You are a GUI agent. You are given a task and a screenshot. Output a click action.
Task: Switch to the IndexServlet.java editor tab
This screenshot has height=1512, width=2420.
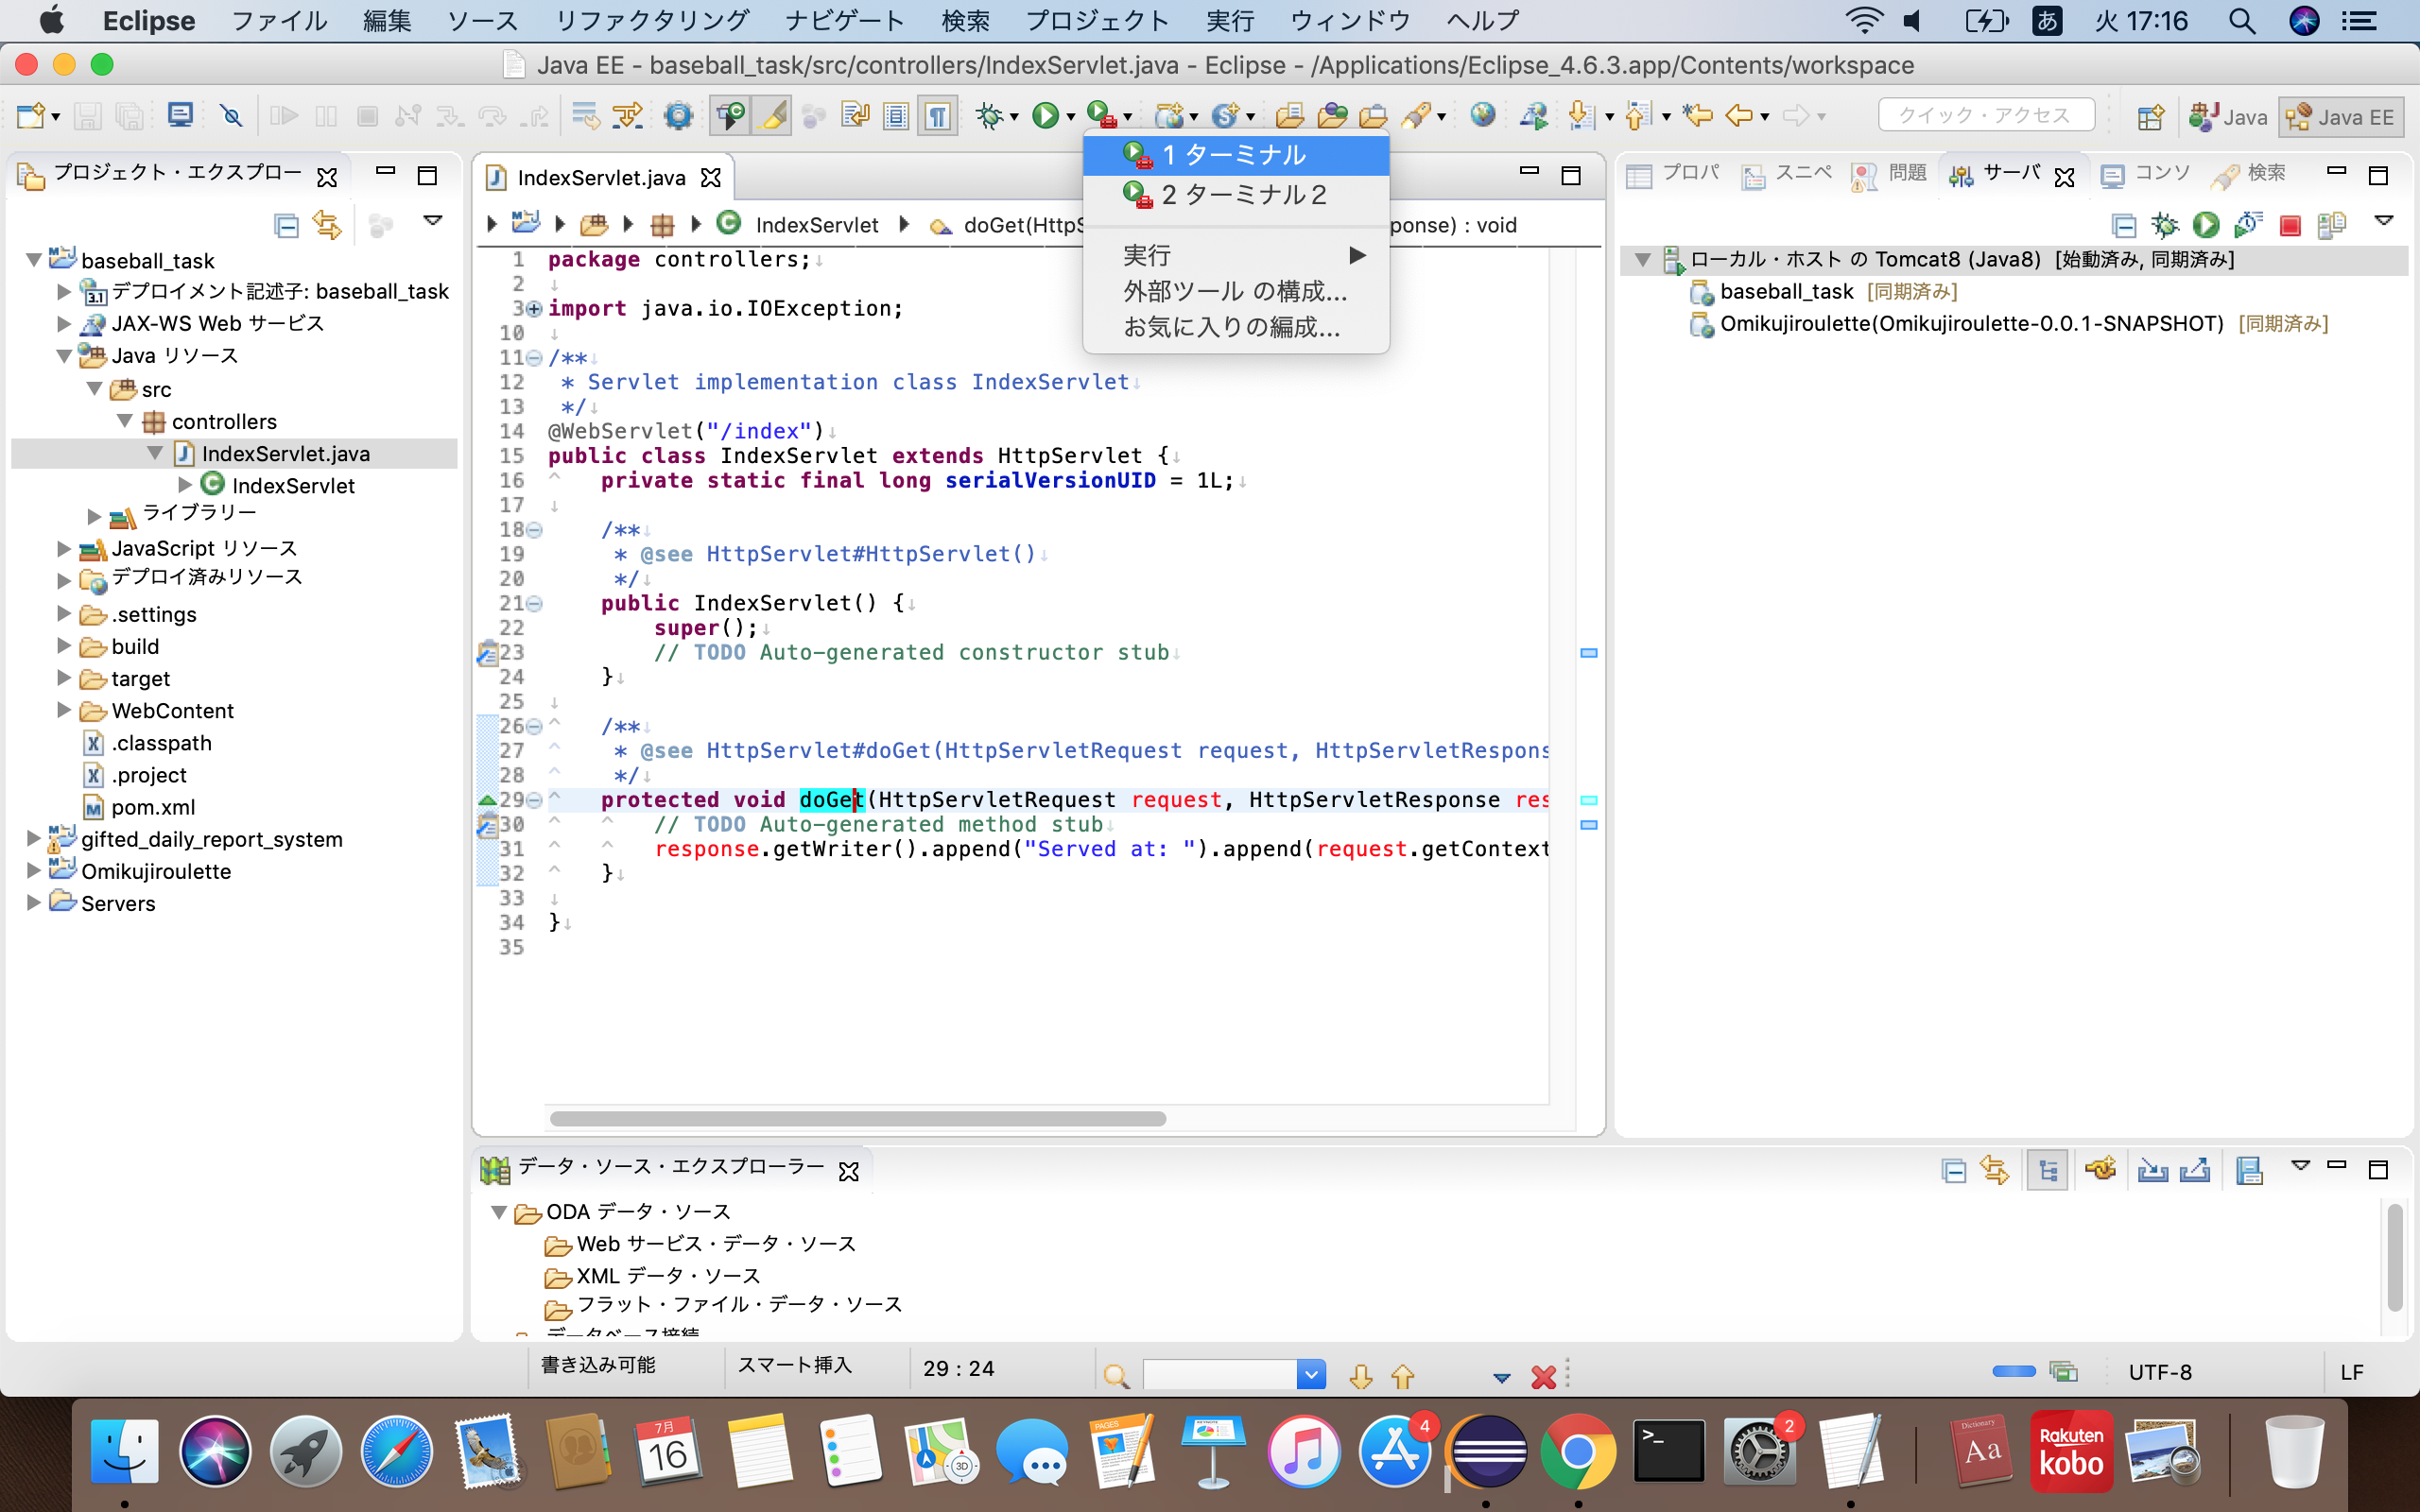602,178
